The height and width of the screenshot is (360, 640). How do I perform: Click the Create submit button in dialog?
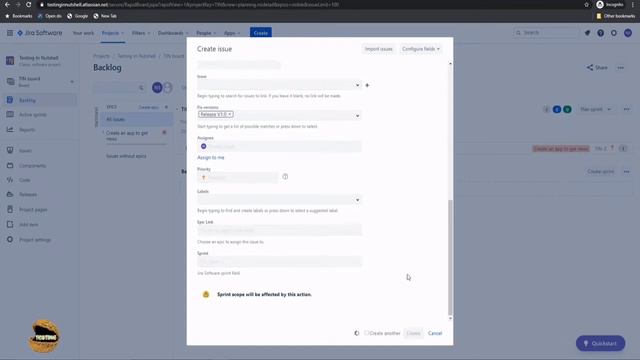click(x=413, y=333)
